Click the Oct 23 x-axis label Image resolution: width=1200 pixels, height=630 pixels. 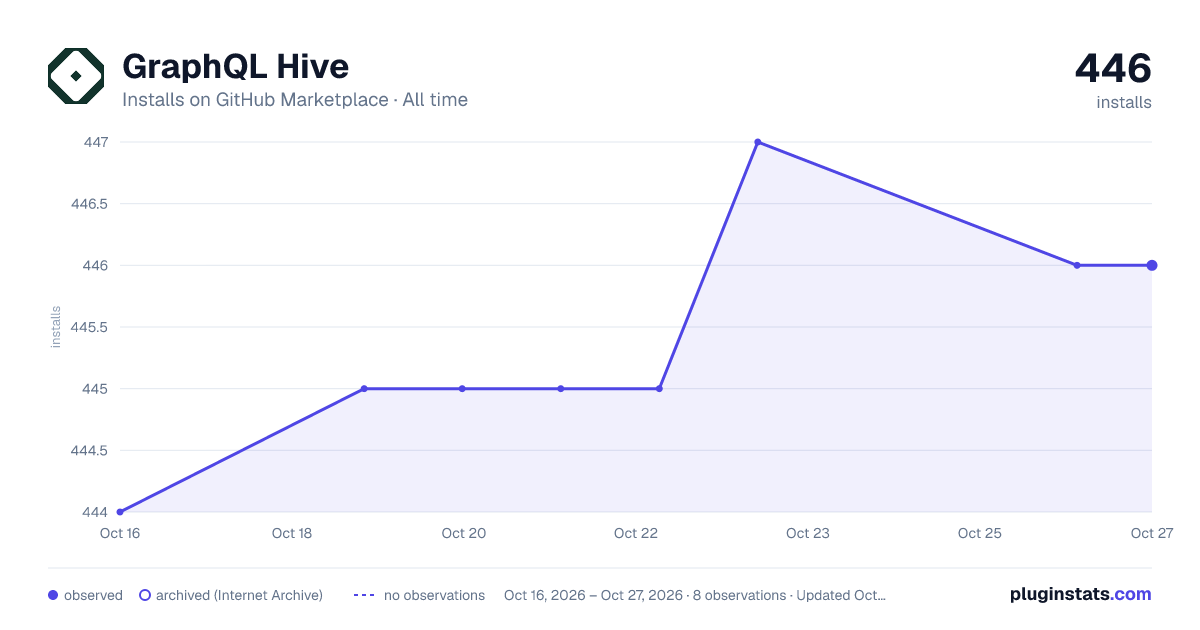click(x=808, y=533)
